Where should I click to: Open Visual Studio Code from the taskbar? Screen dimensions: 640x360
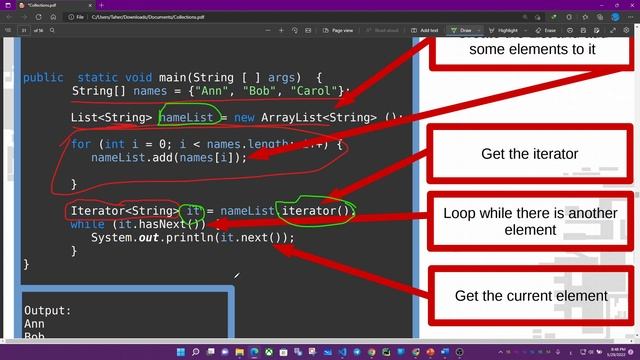[342, 352]
